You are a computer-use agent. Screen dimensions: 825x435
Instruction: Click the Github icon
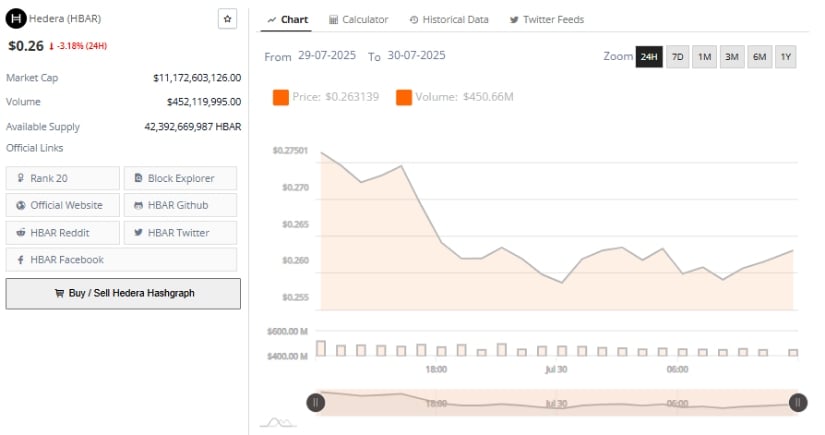point(138,205)
